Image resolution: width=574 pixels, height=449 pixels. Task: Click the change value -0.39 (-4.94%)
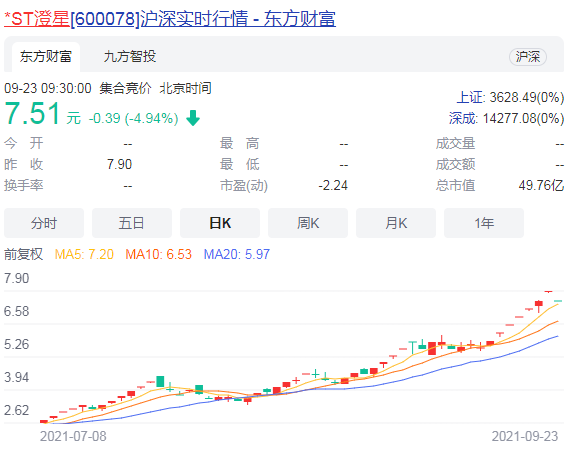[x=134, y=118]
